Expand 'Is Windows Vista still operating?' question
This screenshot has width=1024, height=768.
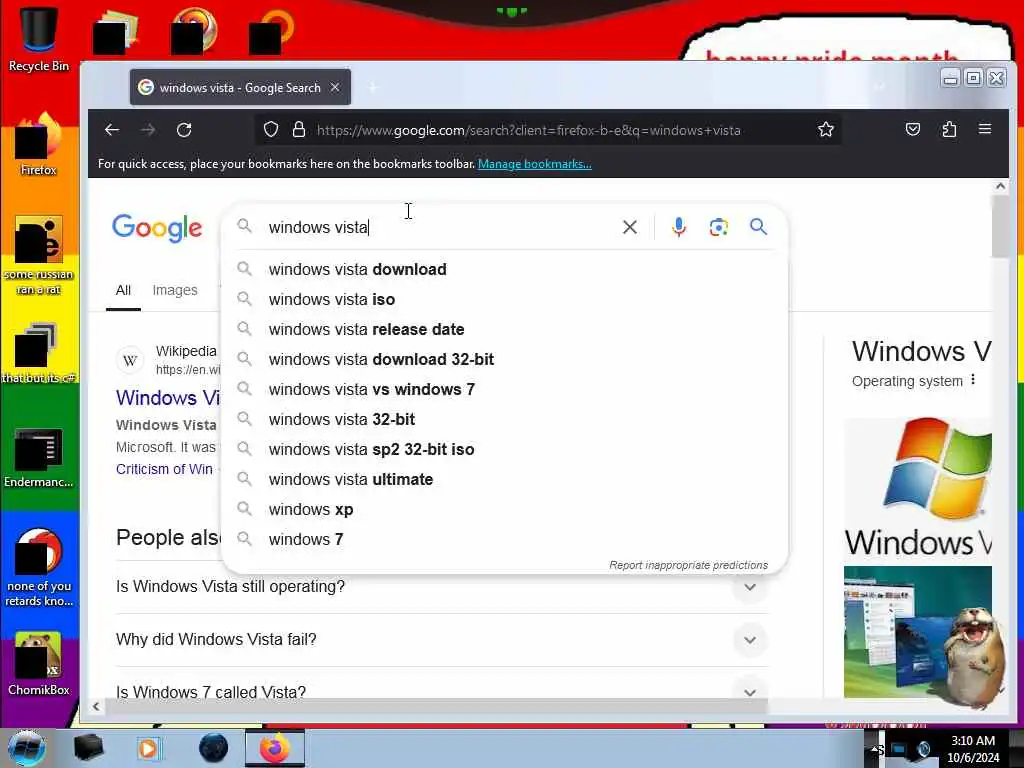coord(750,587)
